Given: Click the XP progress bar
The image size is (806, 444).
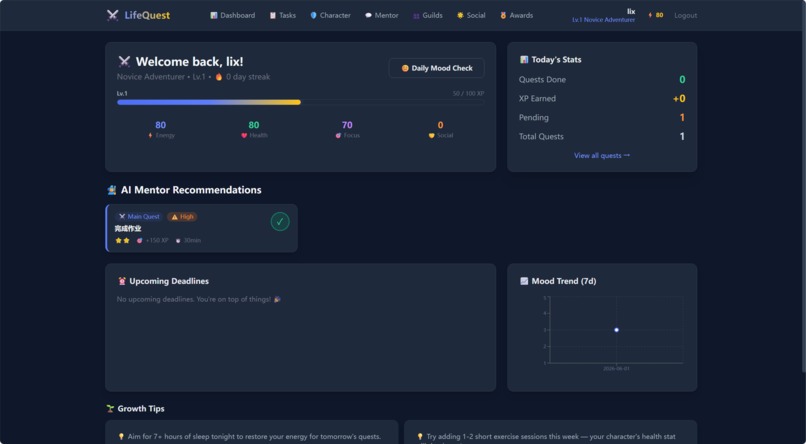Looking at the screenshot, I should point(300,102).
